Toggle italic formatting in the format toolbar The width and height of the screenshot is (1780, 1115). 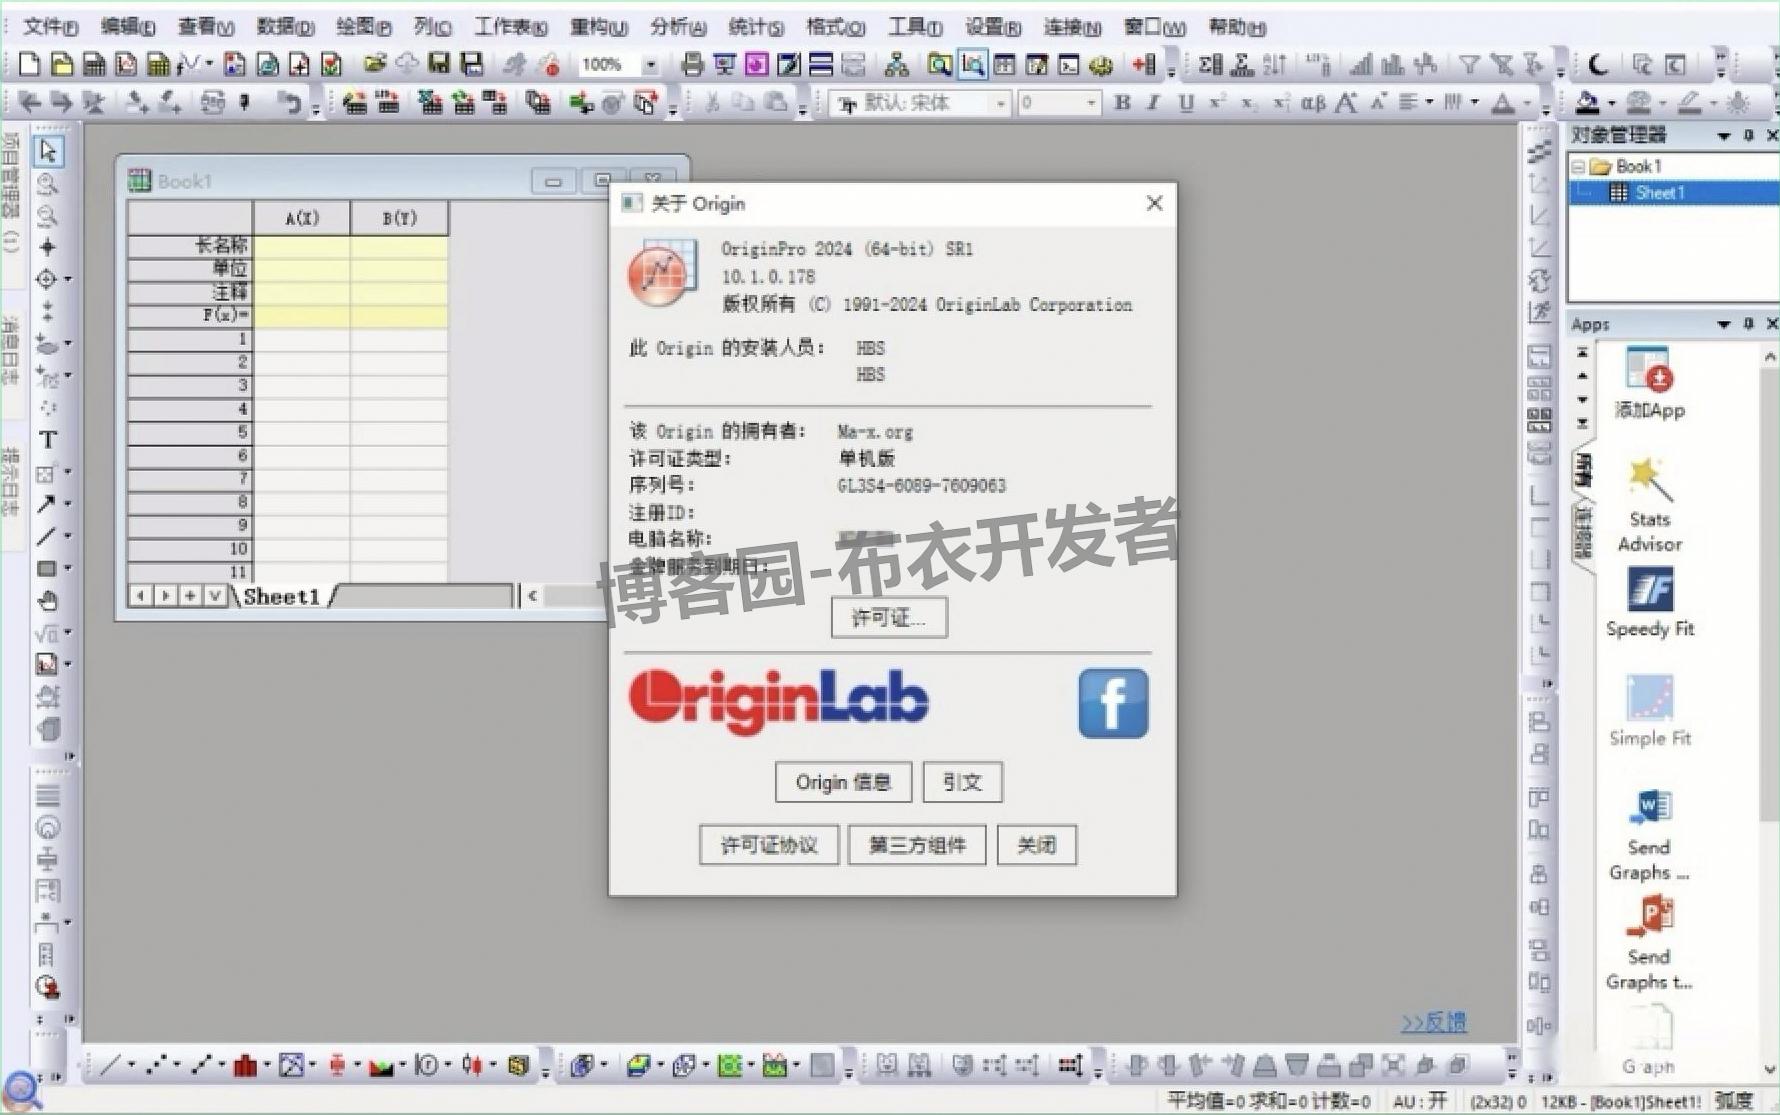tap(1152, 102)
